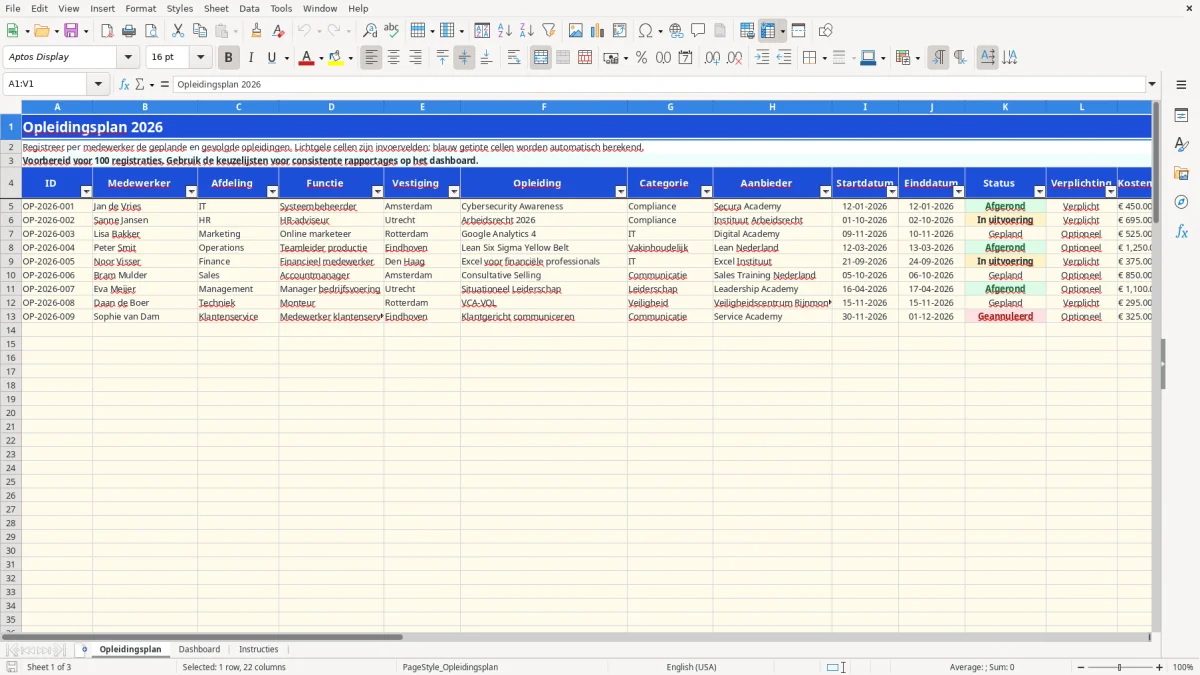The height and width of the screenshot is (675, 1200).
Task: Copy the selection
Action: (x=199, y=31)
